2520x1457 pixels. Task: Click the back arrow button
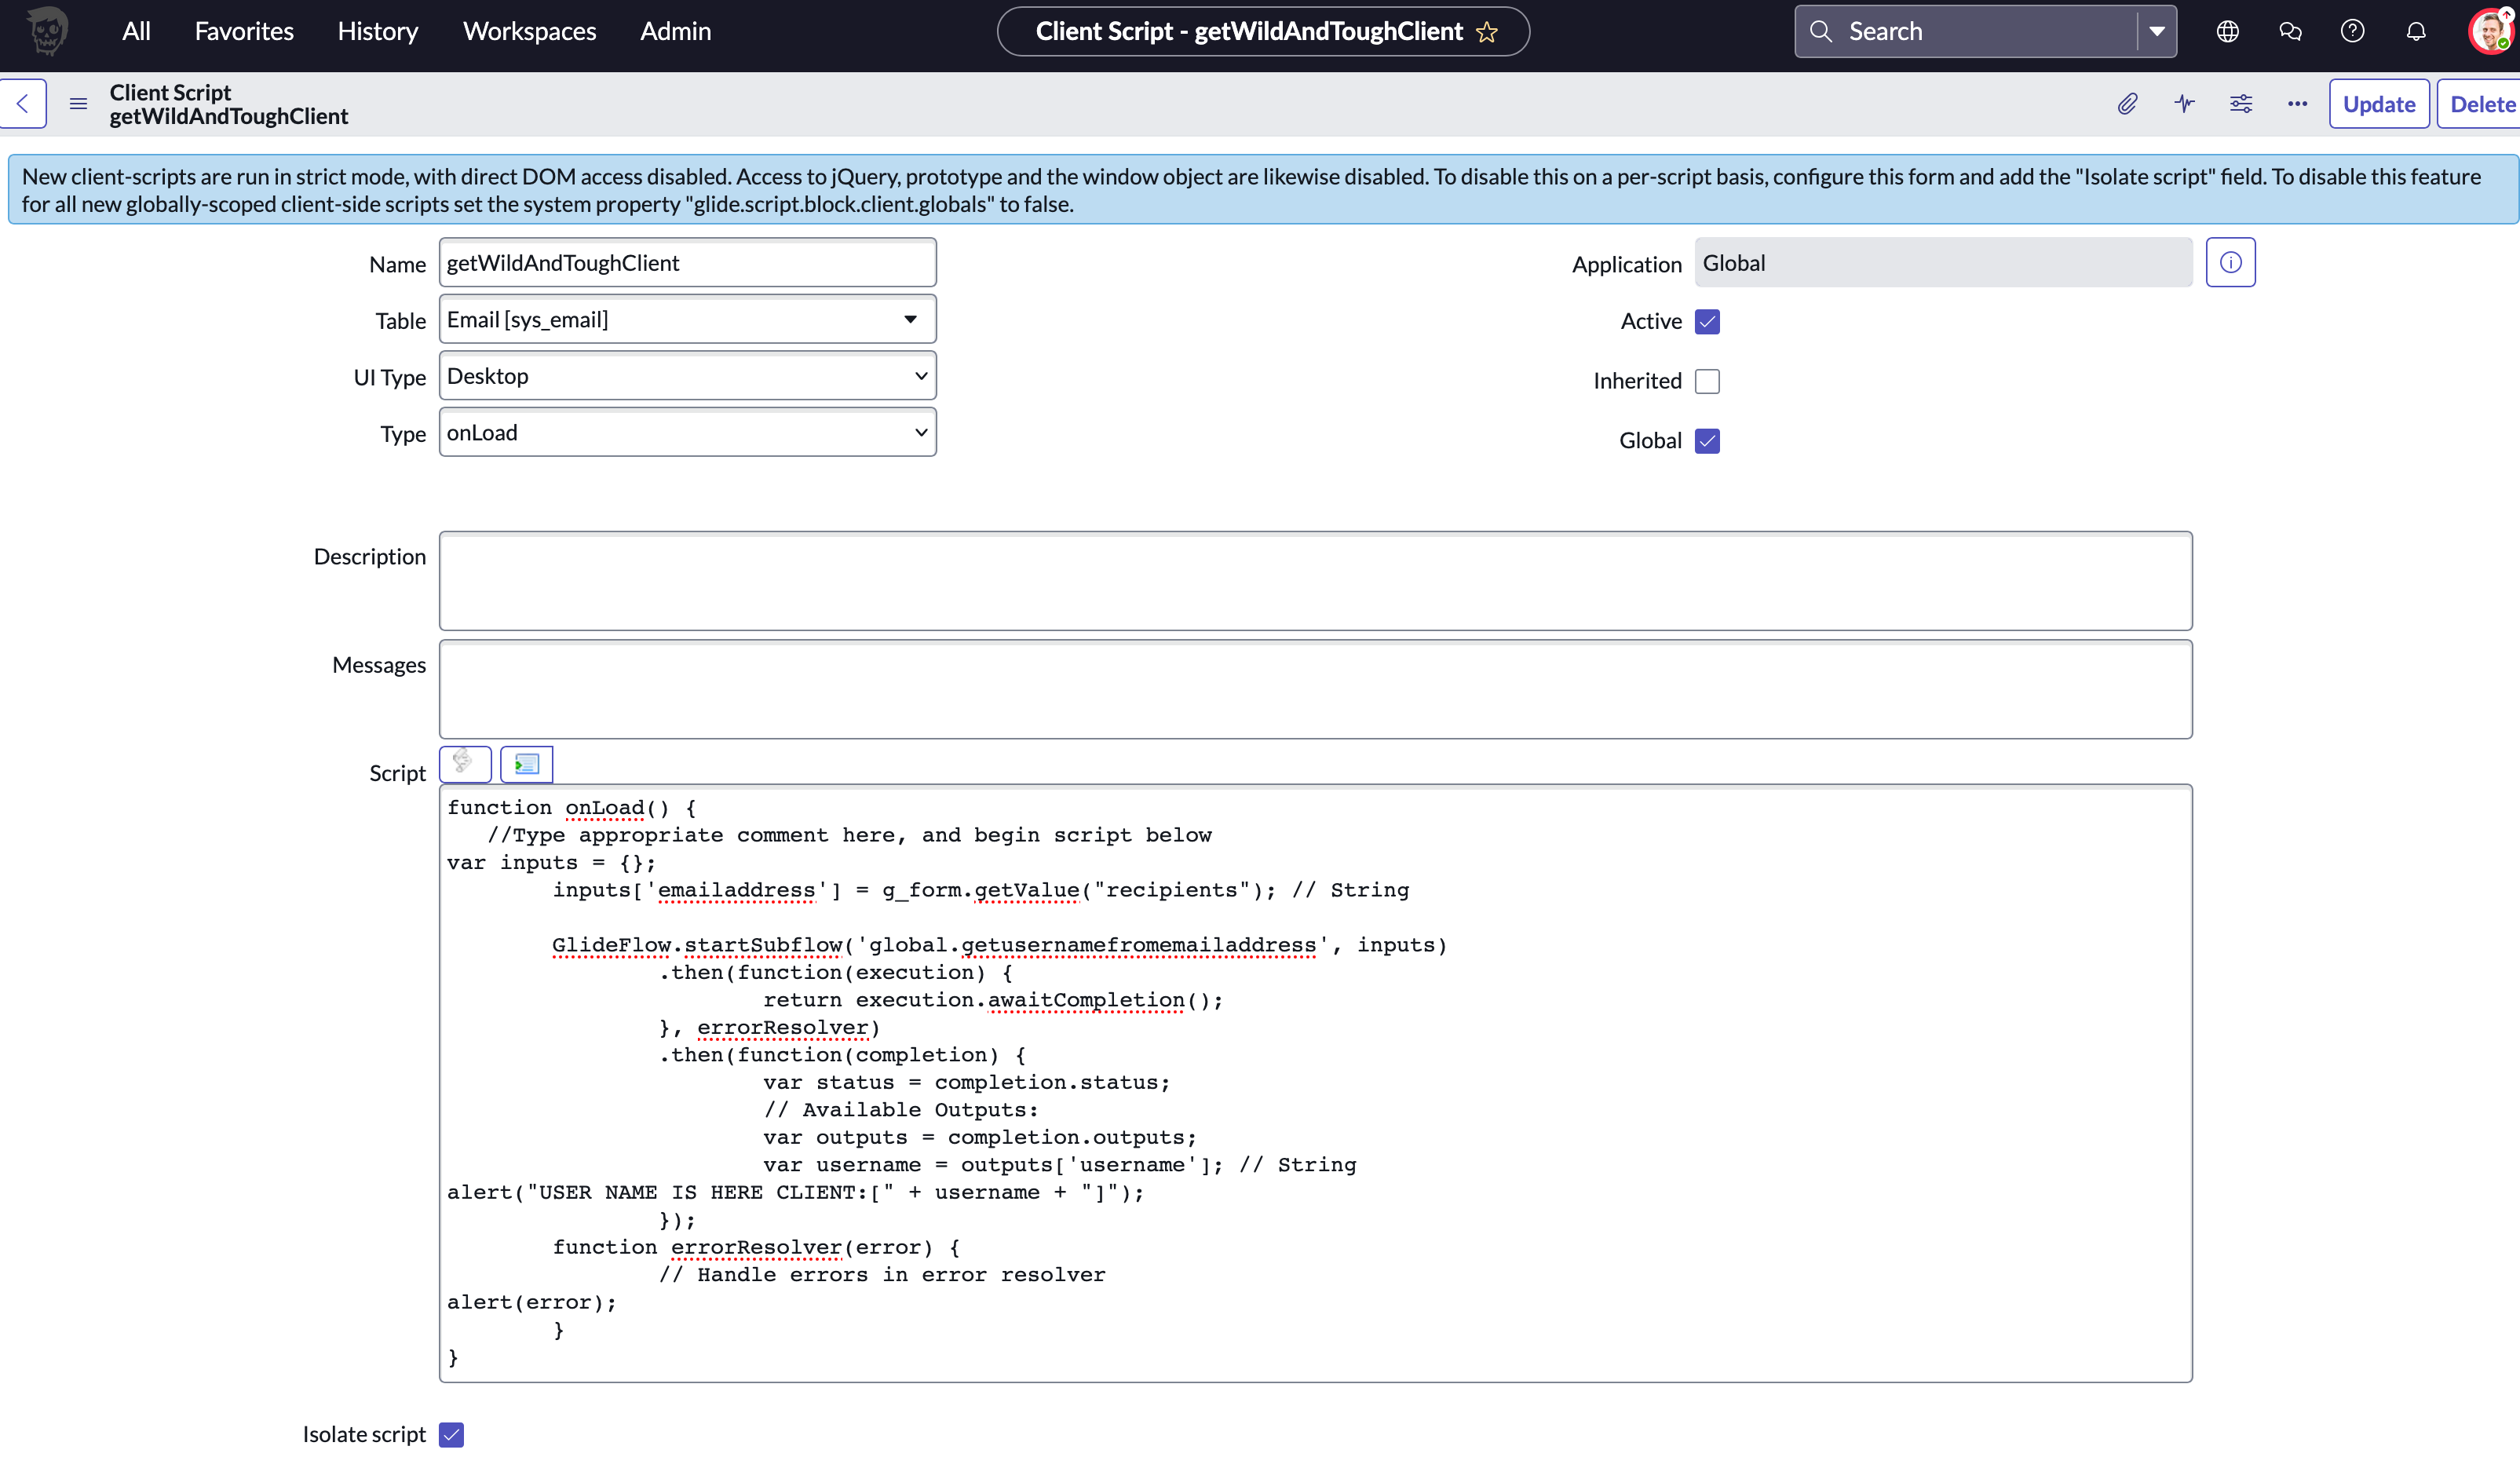pyautogui.click(x=23, y=104)
